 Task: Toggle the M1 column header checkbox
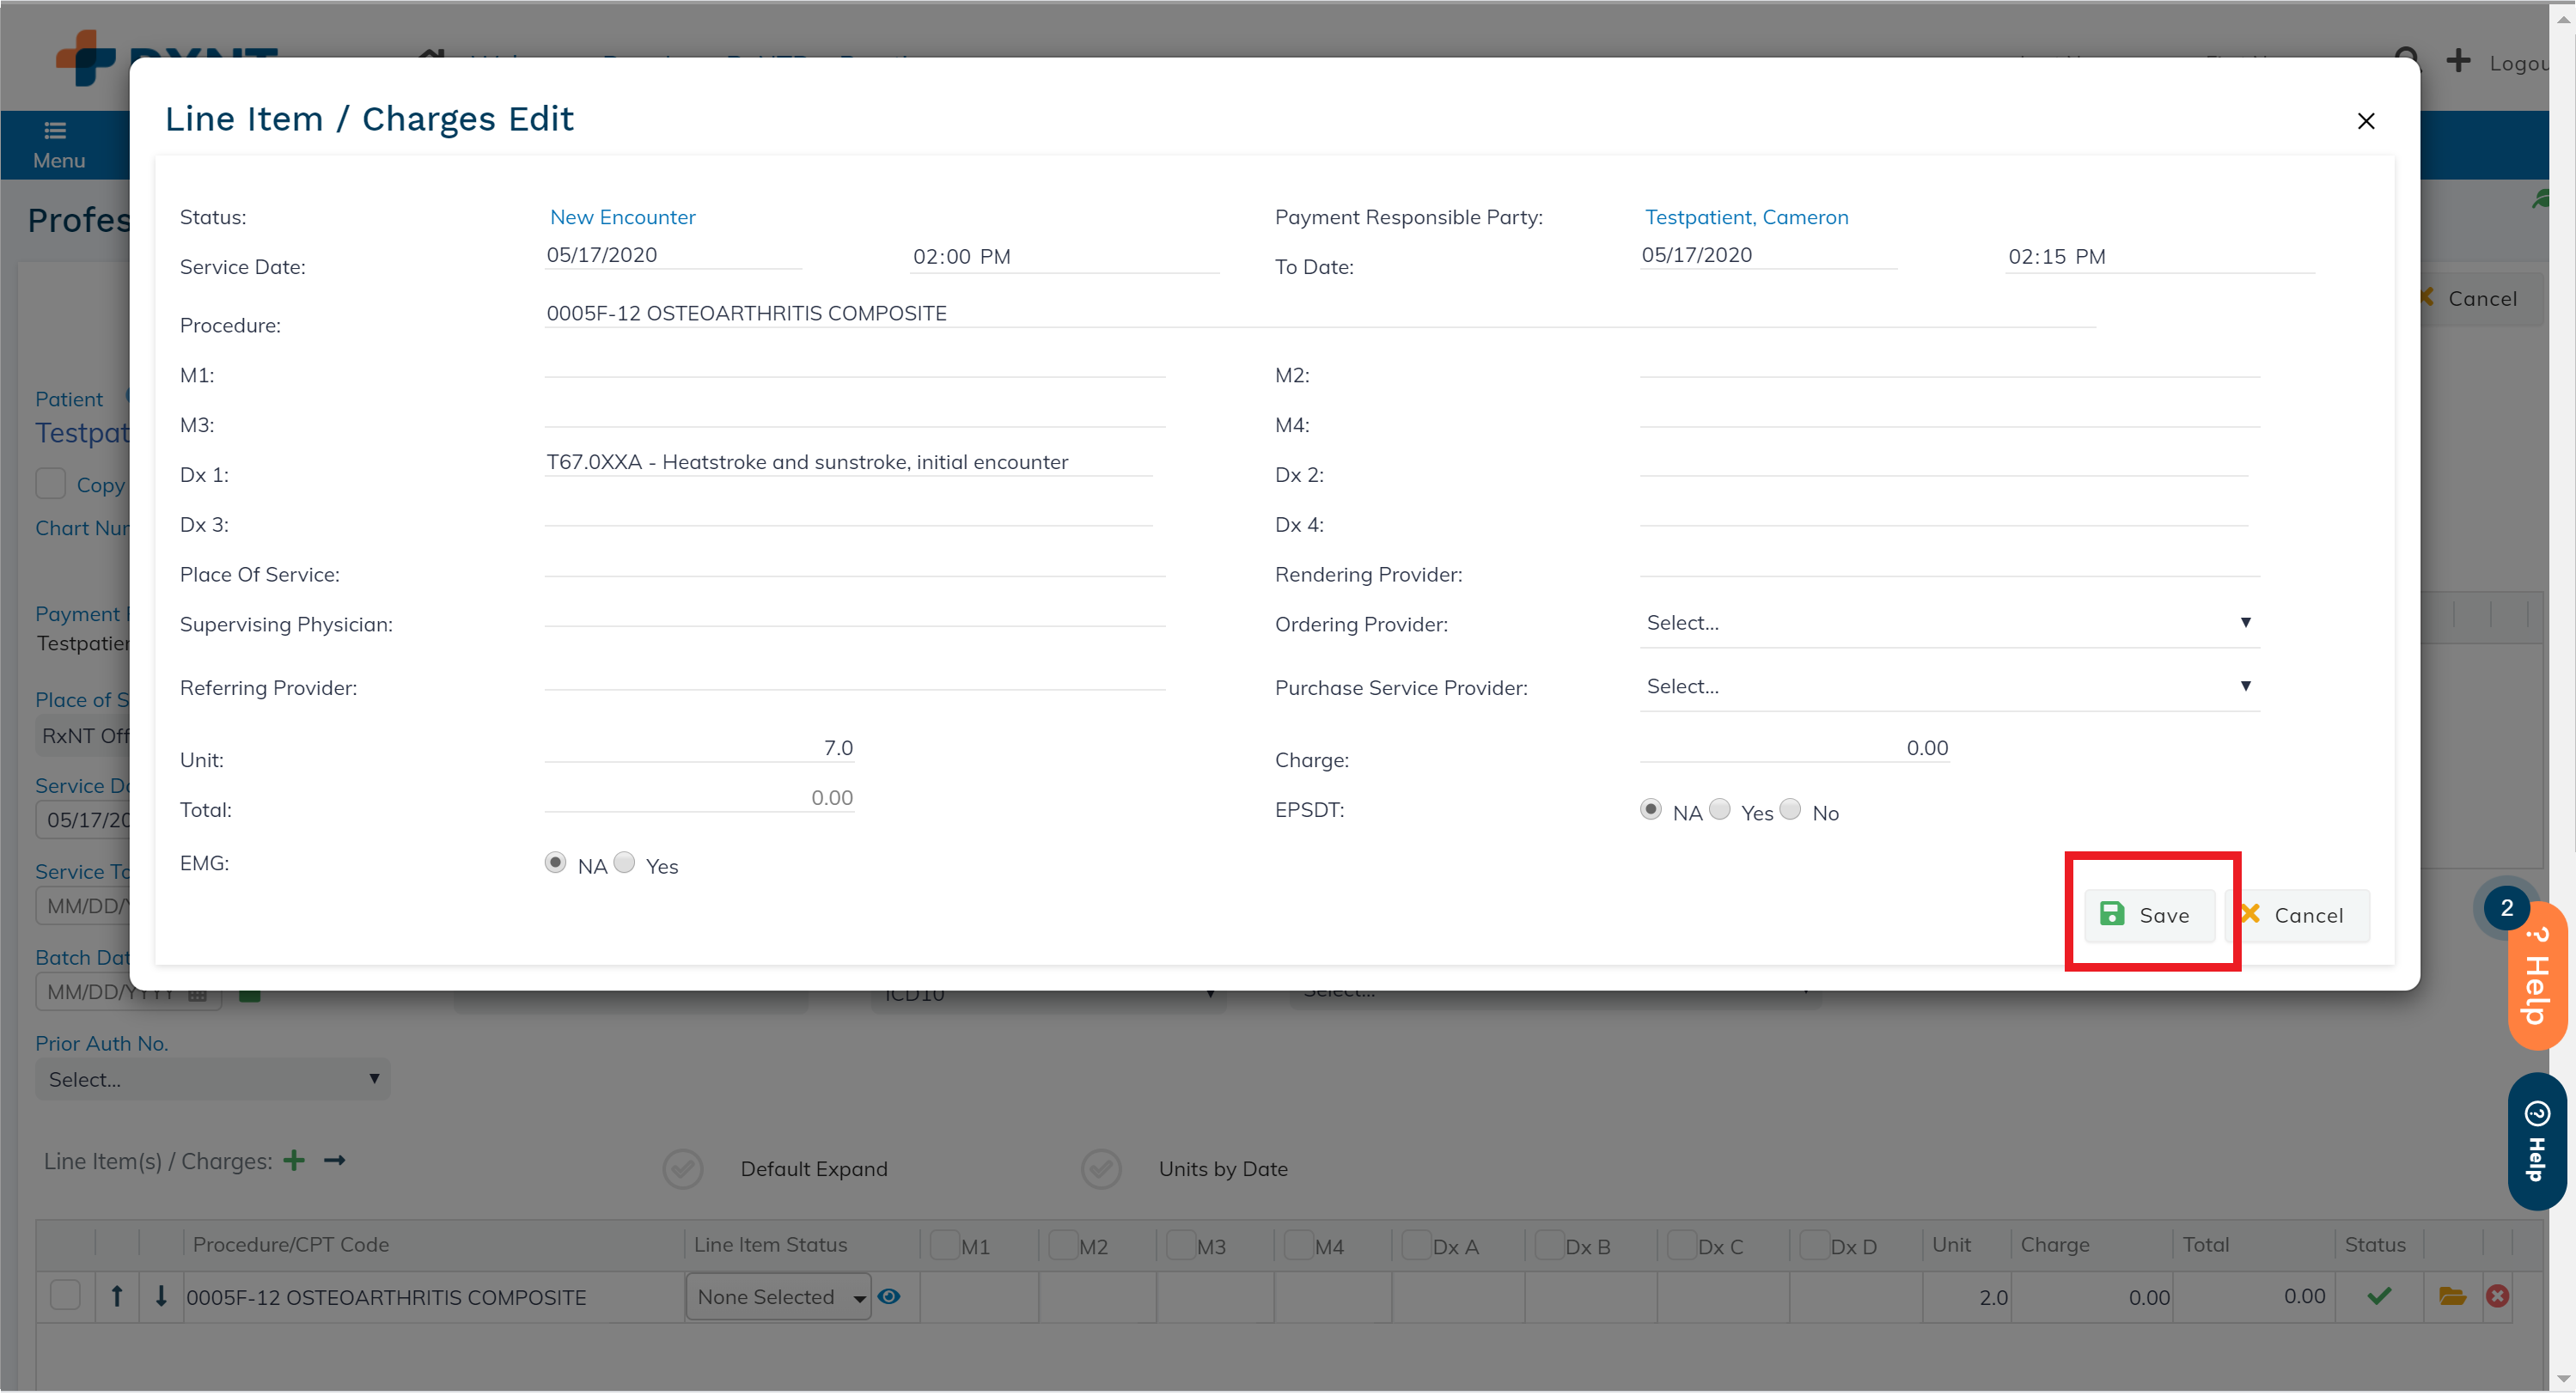coord(944,1245)
